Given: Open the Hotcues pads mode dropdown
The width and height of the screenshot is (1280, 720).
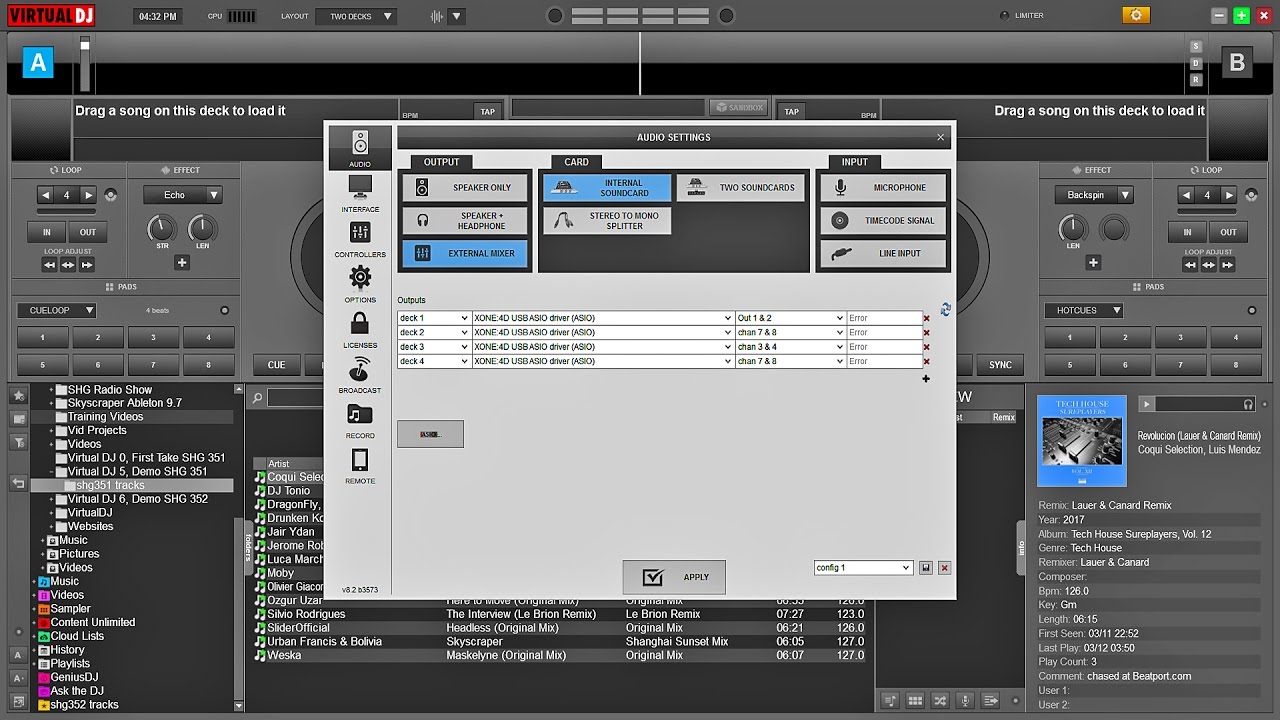Looking at the screenshot, I should pos(1083,310).
